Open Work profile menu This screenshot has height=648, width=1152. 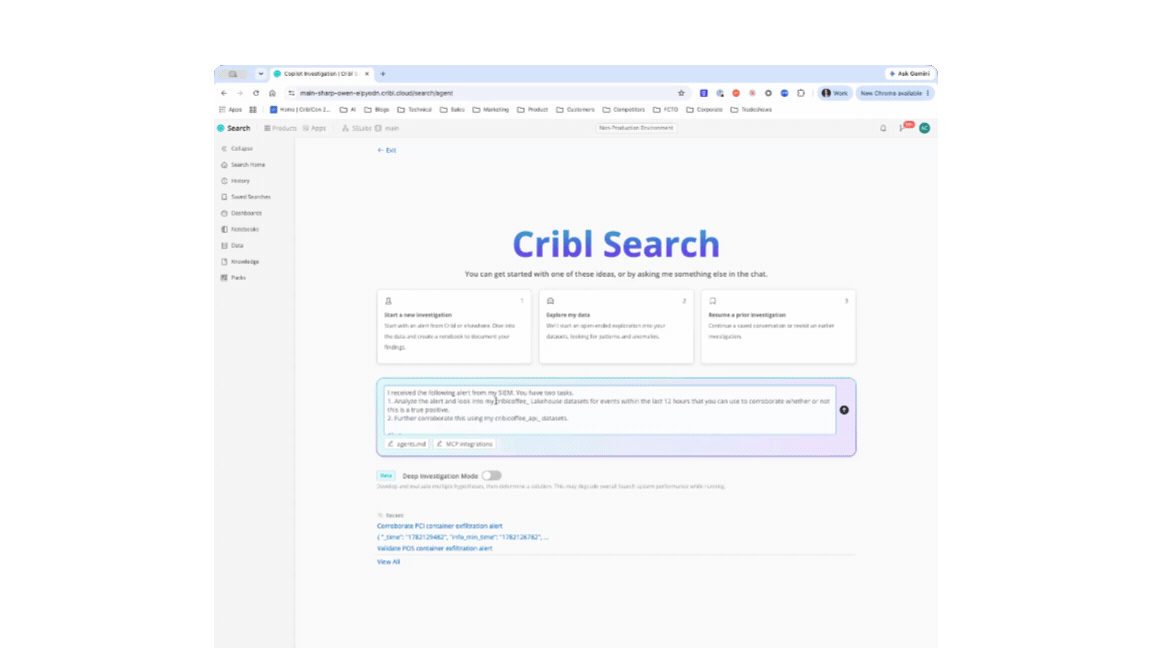pos(835,93)
